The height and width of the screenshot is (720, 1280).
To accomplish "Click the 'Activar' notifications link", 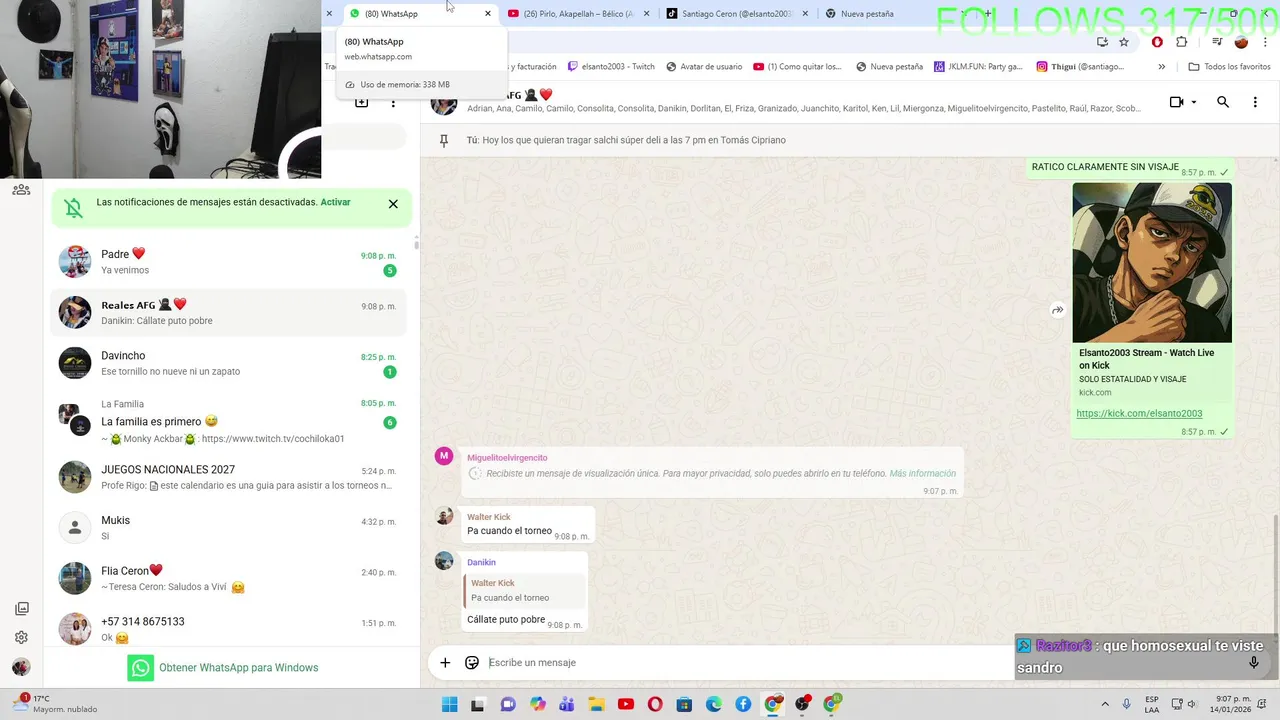I will pos(335,202).
